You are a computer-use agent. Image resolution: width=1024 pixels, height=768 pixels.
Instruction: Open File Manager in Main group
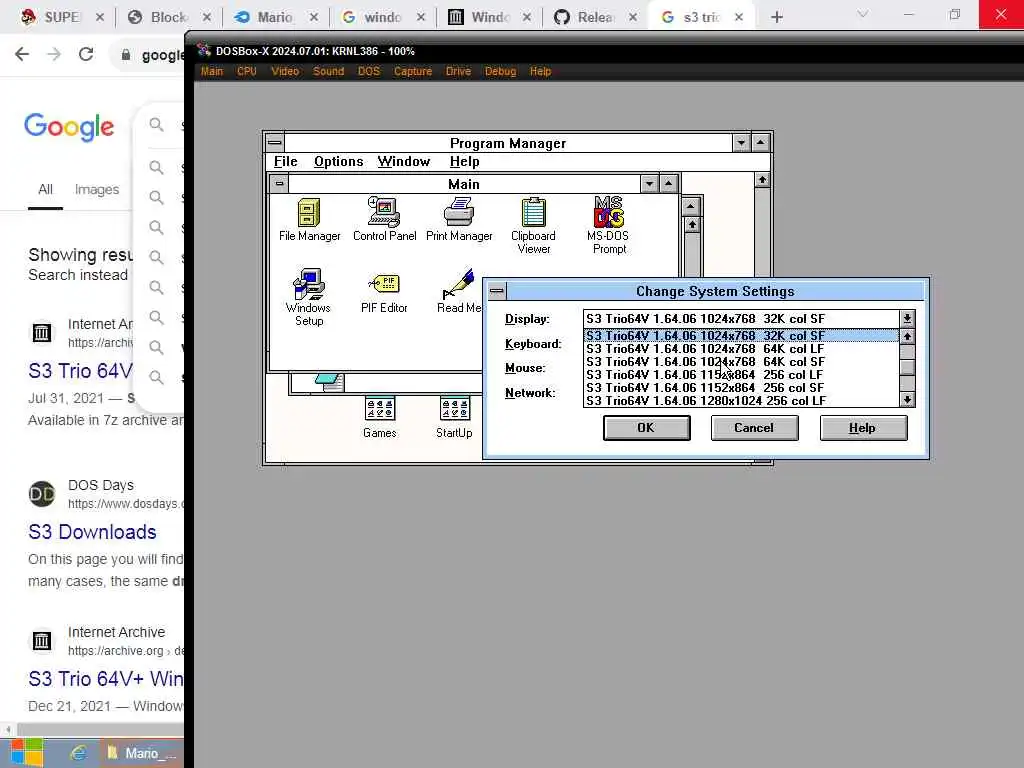(x=309, y=220)
